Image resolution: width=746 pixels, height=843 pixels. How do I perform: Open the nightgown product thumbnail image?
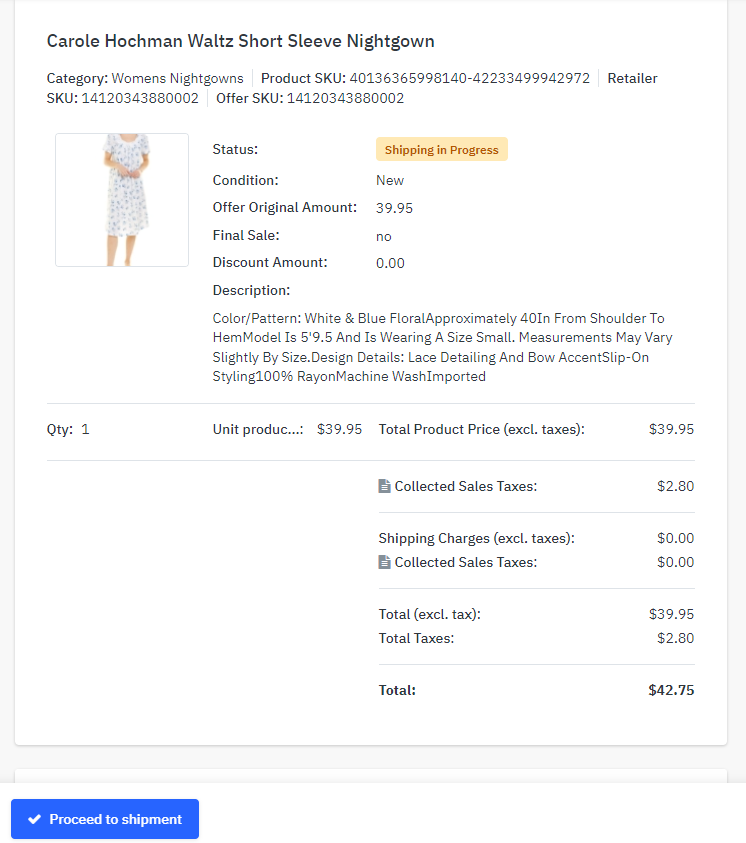tap(122, 200)
